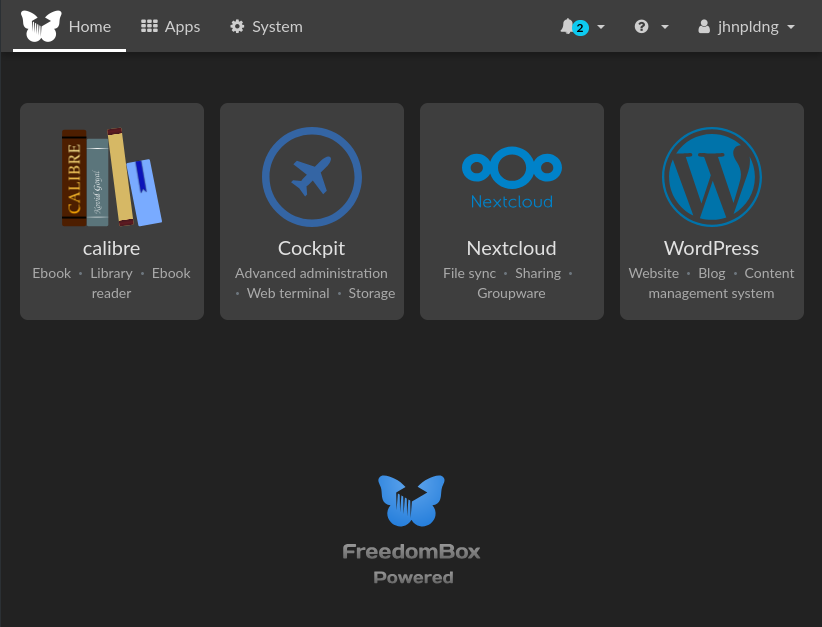Click the 'Storage' tag on Cockpit
Screen dimensions: 822x627
click(x=372, y=293)
